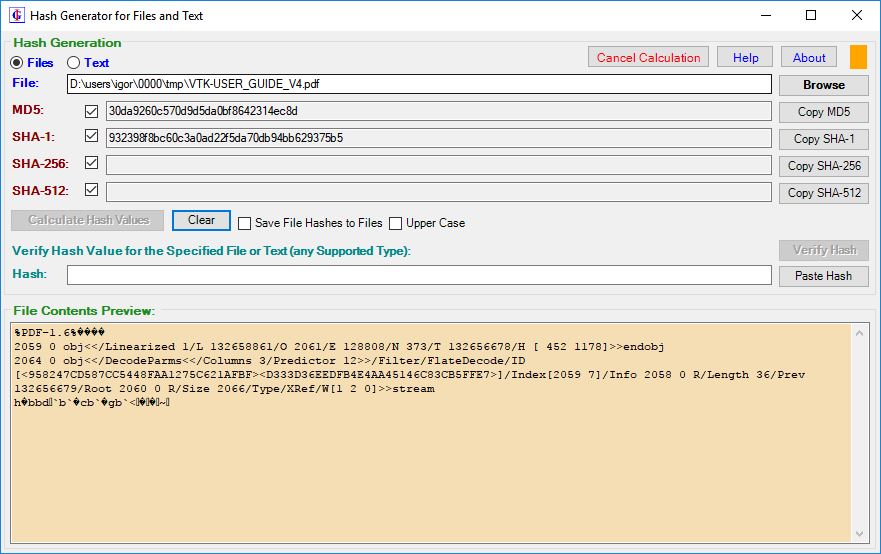881x554 pixels.
Task: Click the File path input field
Action: [x=419, y=85]
